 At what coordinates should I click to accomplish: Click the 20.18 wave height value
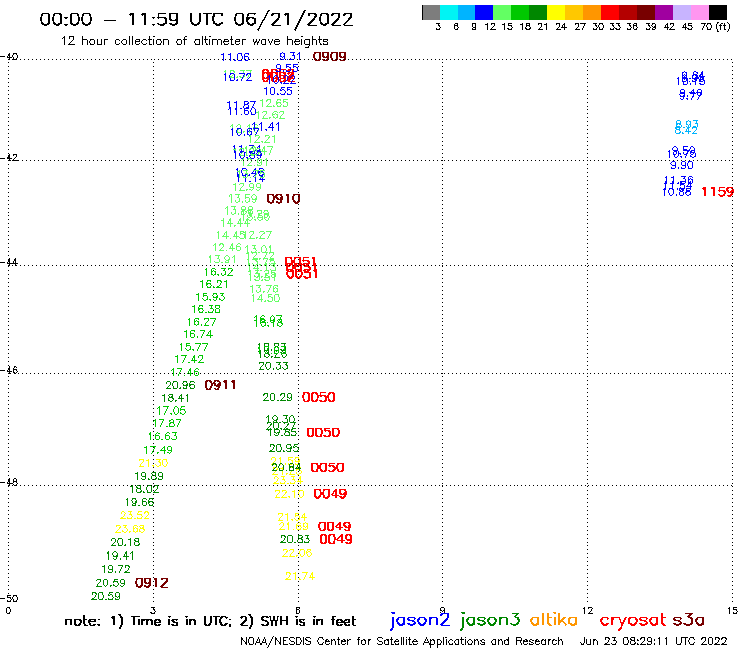point(125,542)
